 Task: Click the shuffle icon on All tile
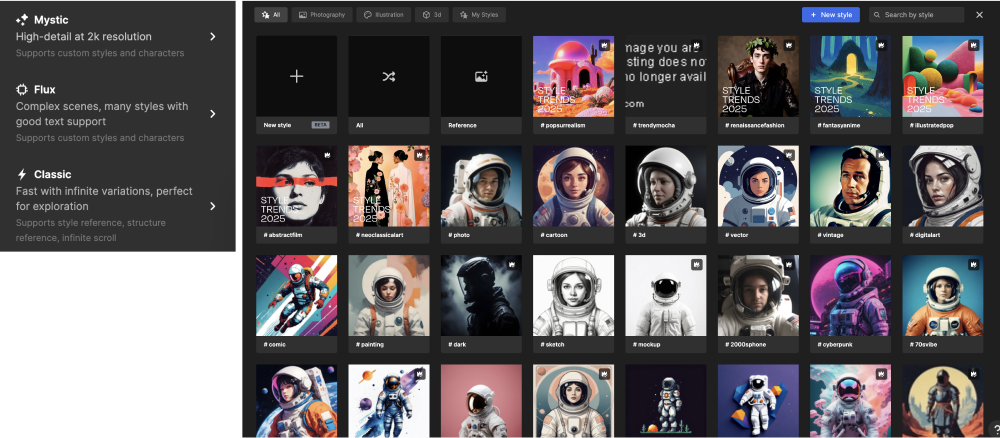[388, 77]
